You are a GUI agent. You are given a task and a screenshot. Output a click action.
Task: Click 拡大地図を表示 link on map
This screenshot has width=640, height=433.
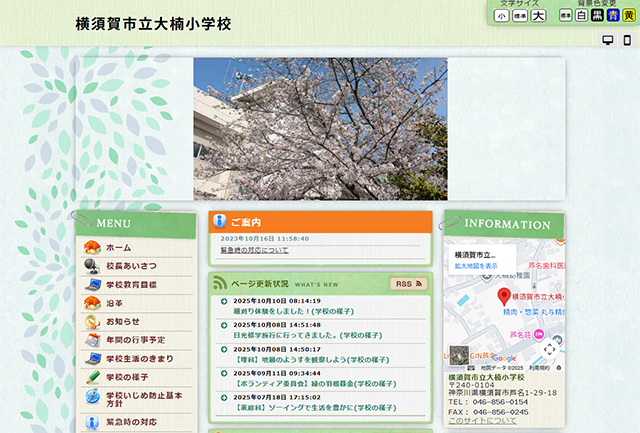tap(477, 267)
